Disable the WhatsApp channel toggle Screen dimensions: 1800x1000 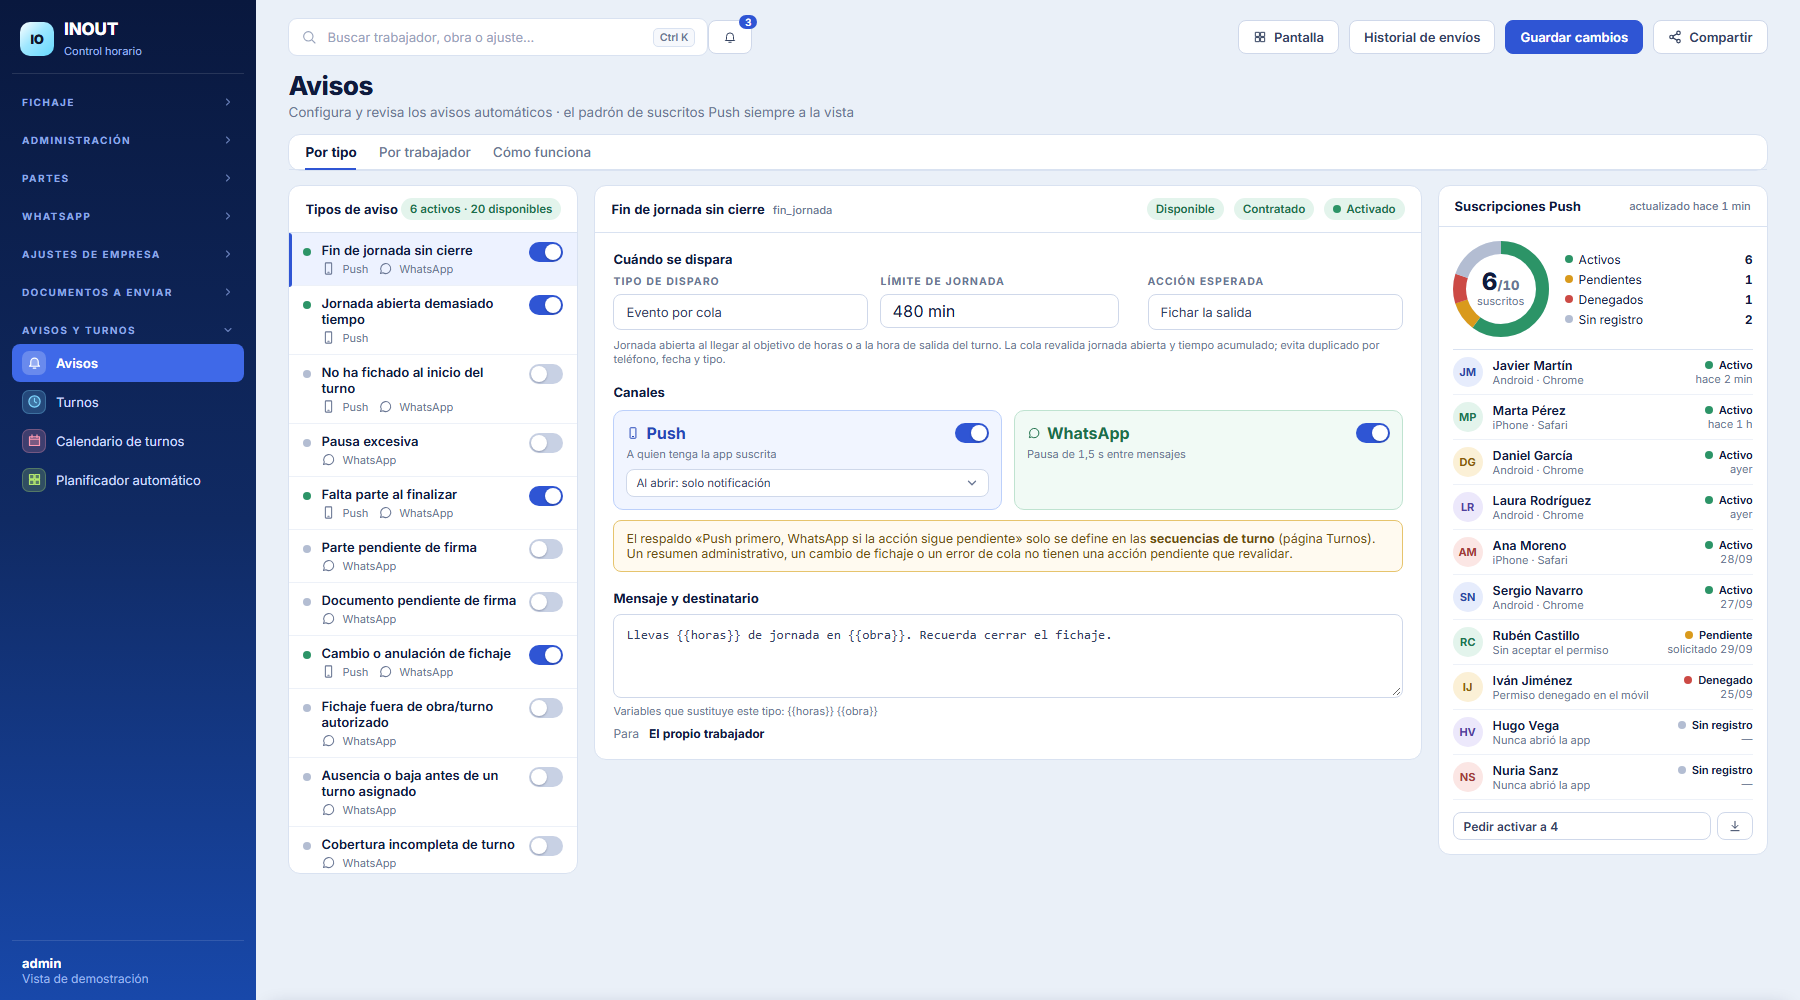pos(1373,433)
